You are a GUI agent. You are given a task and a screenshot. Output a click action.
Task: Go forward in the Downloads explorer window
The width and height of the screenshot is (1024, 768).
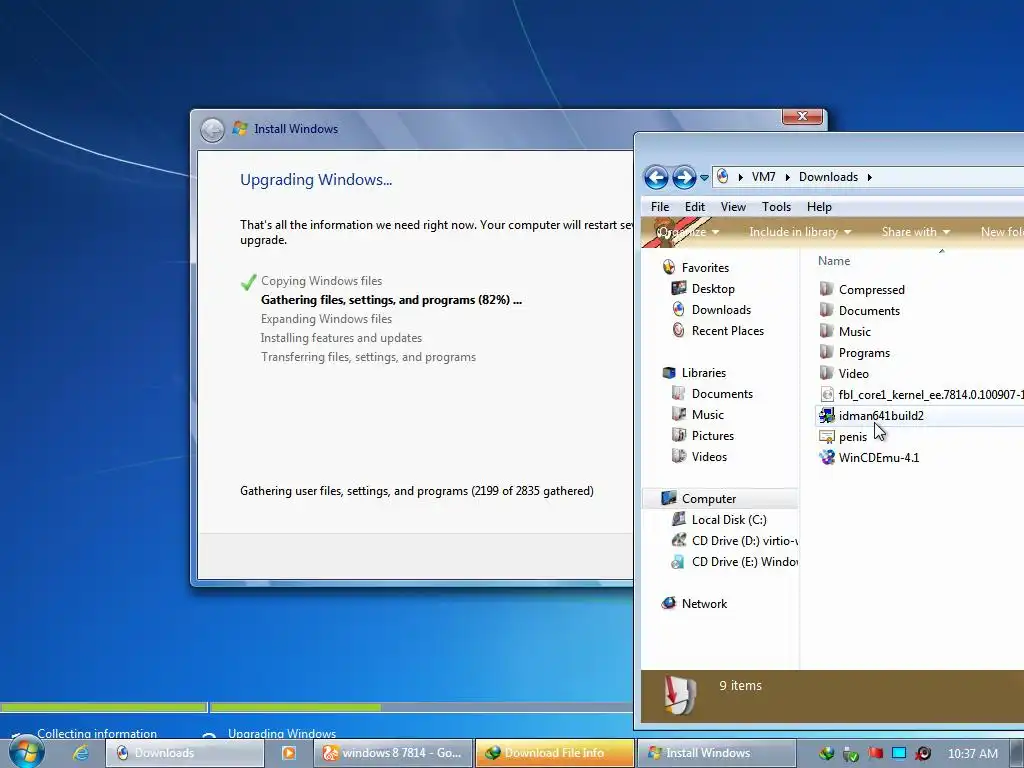coord(684,177)
